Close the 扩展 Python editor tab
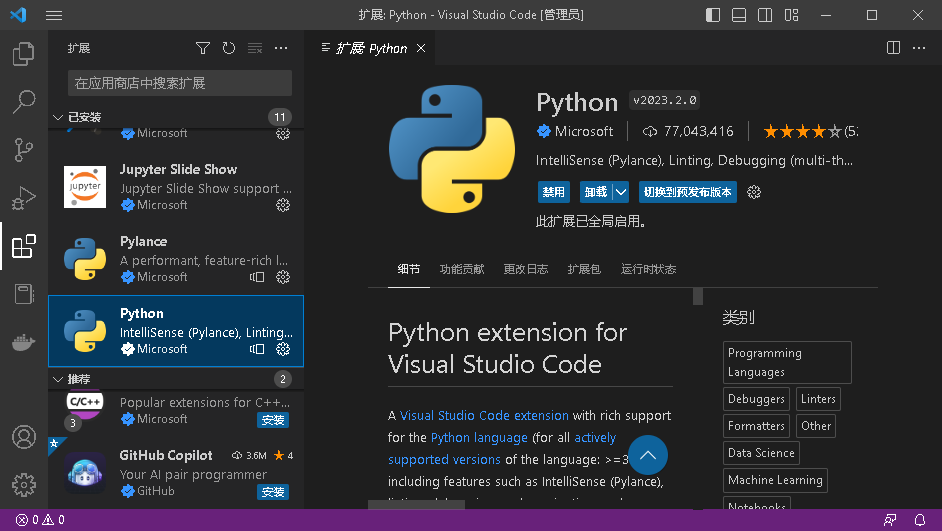The image size is (942, 531). [421, 48]
